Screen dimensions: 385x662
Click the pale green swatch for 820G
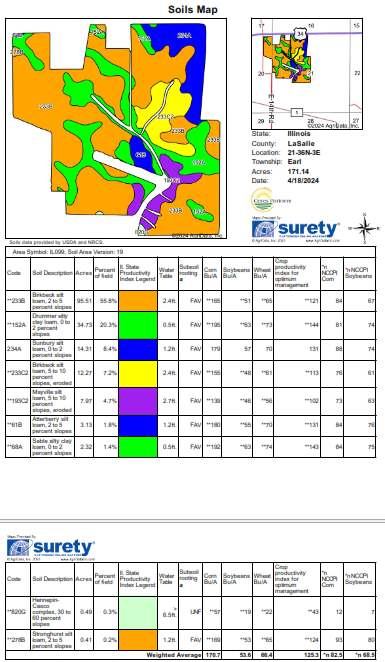[x=138, y=613]
